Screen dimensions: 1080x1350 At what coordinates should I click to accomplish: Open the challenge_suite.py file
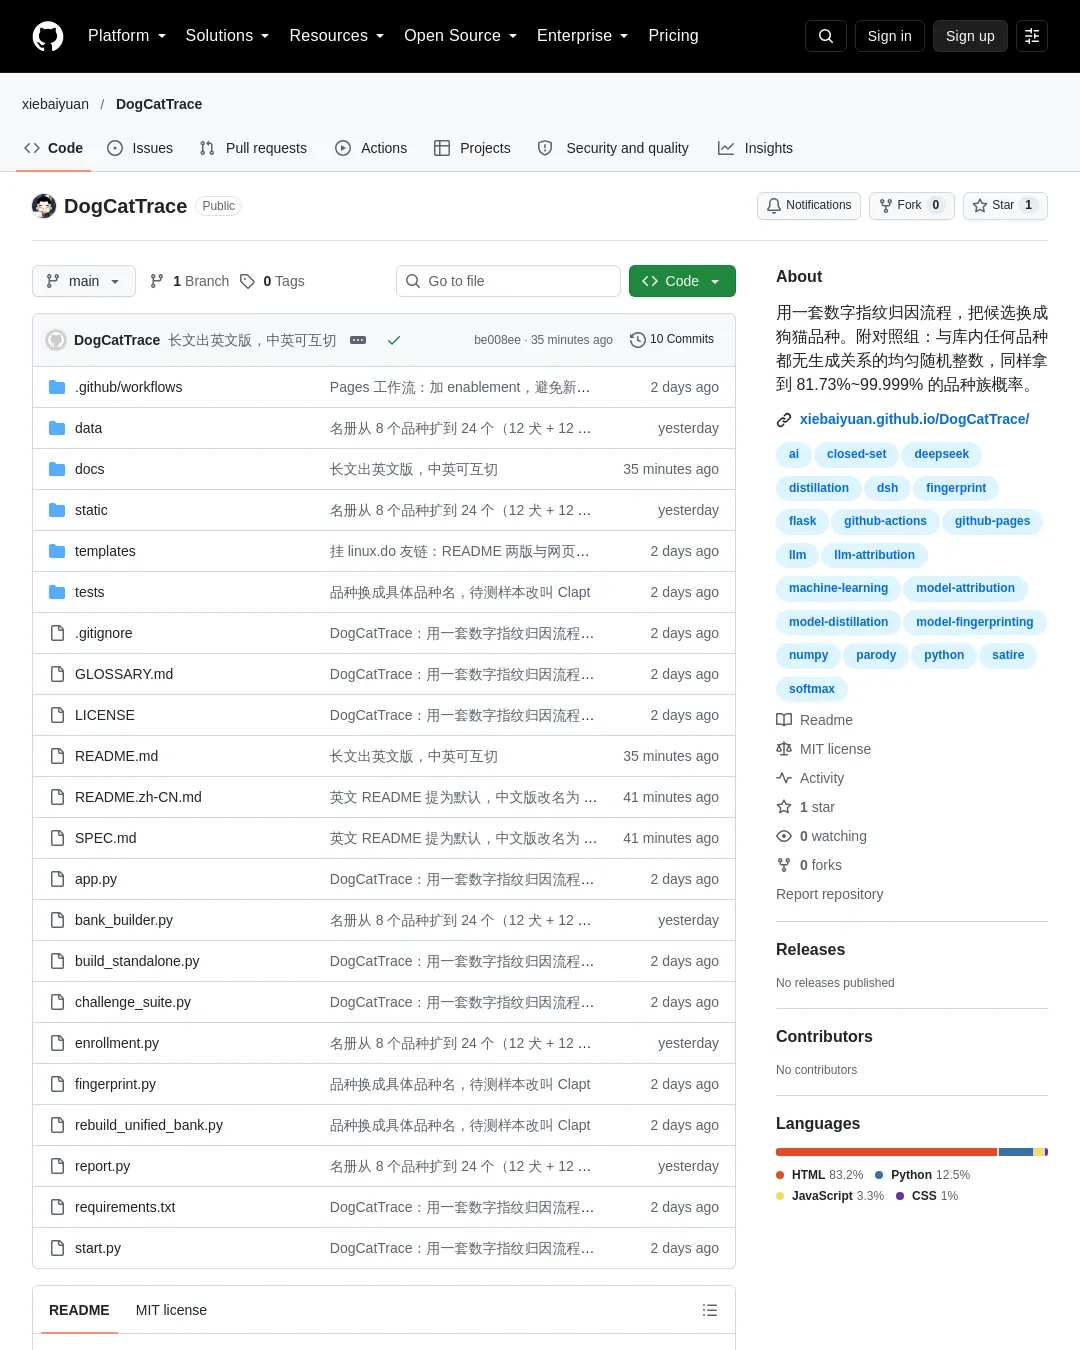pos(133,1002)
